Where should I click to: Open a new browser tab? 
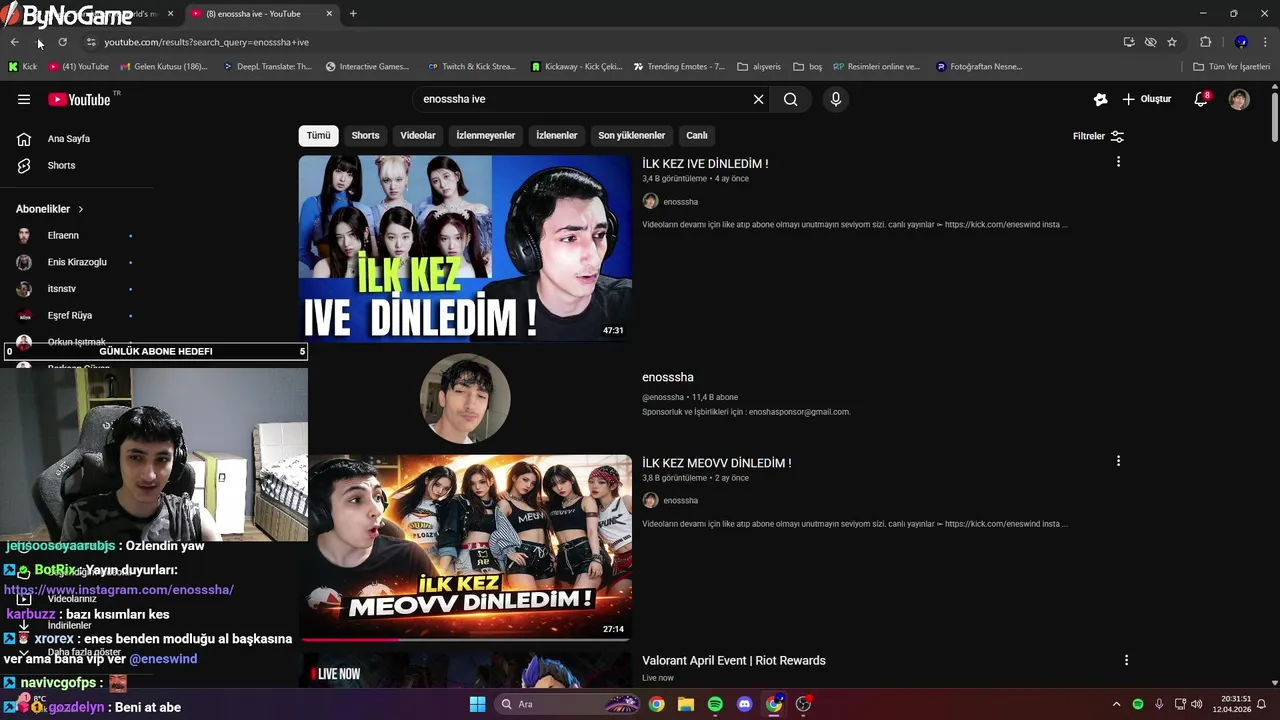click(353, 14)
